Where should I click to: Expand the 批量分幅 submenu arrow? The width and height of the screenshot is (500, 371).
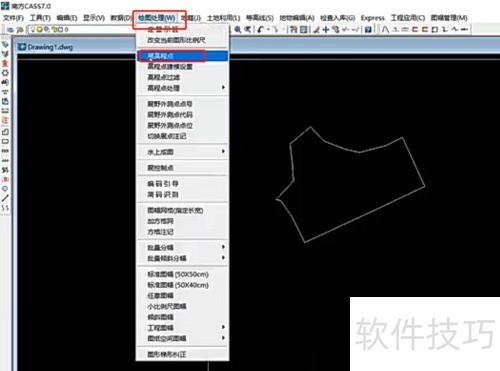point(223,247)
